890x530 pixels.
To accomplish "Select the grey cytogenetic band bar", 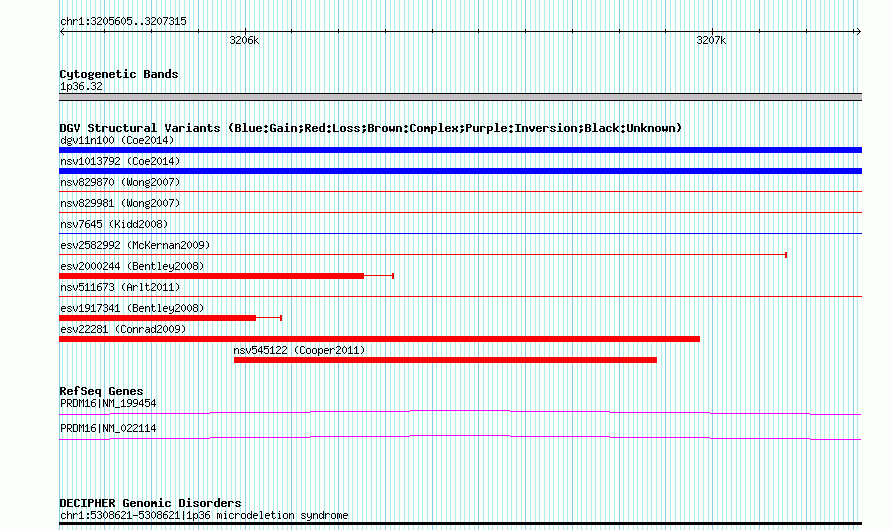I will [460, 97].
